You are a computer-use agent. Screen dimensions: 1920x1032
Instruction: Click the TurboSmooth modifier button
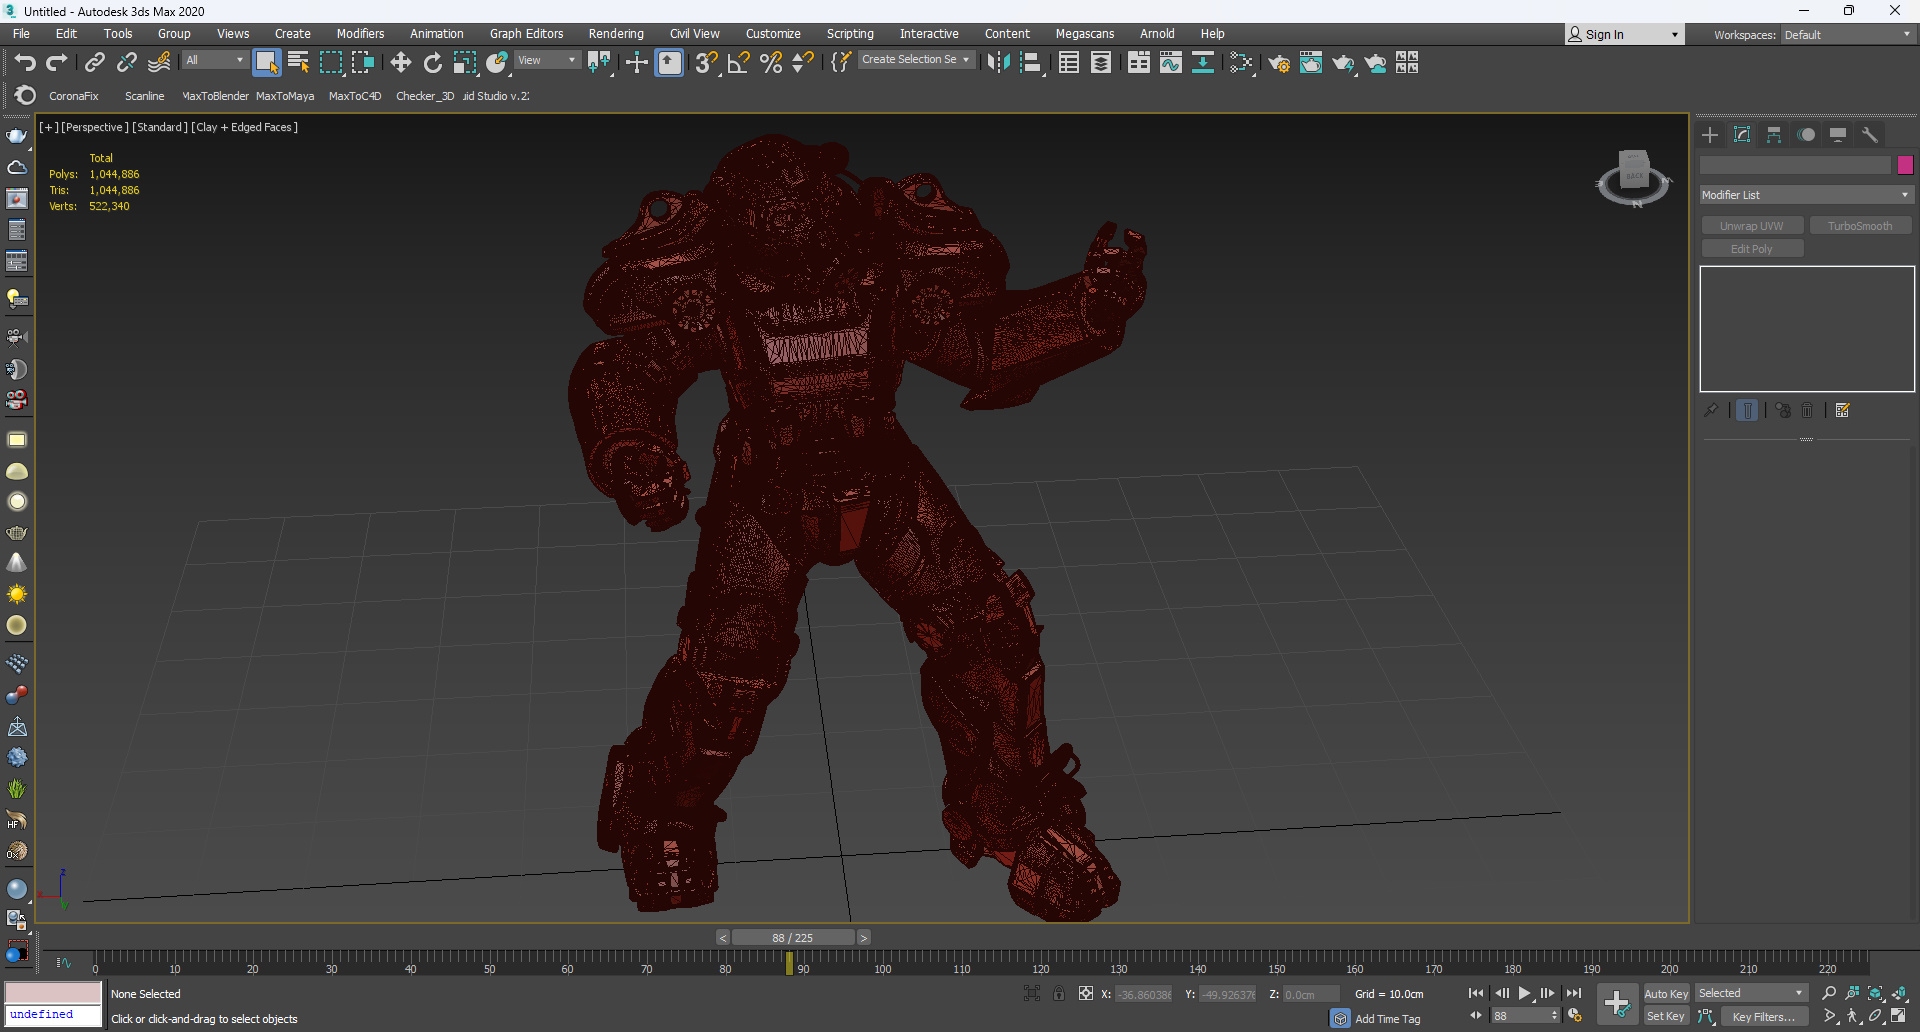pyautogui.click(x=1860, y=226)
